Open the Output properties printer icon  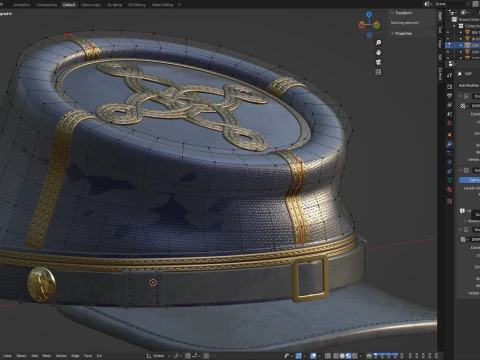click(x=449, y=96)
